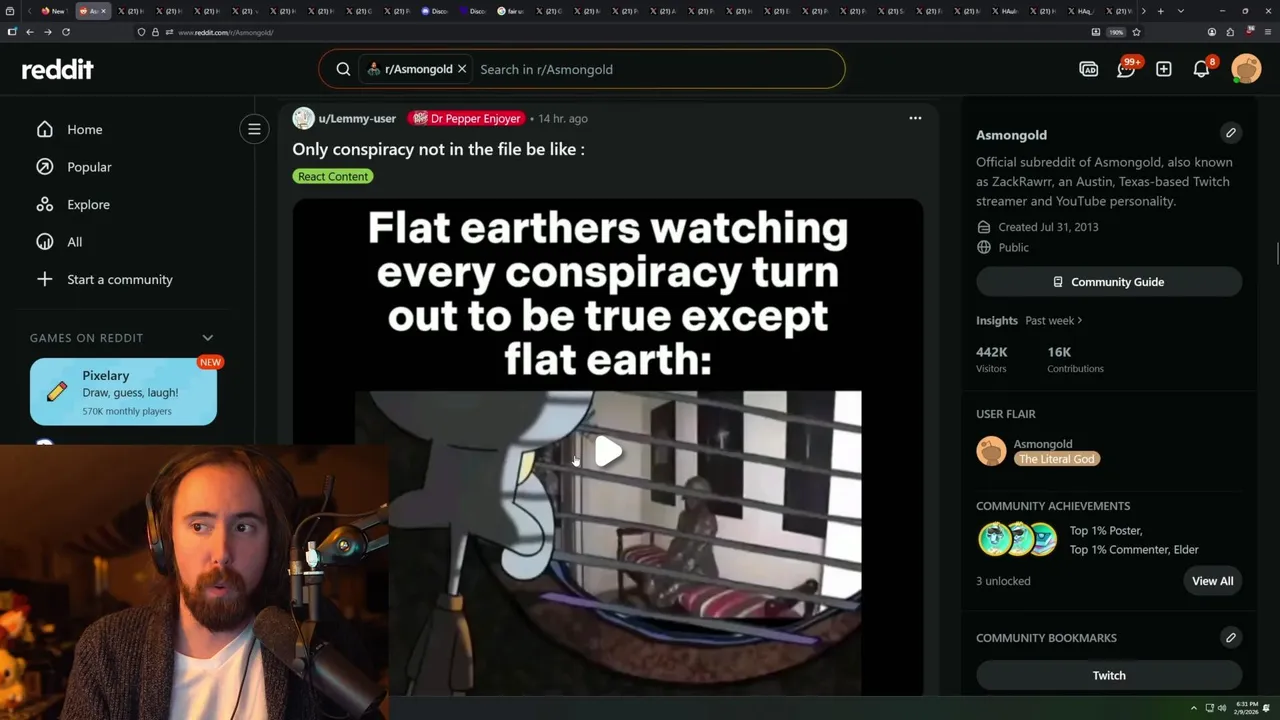
Task: Open the post title Only conspiracy not in the file
Action: [438, 149]
